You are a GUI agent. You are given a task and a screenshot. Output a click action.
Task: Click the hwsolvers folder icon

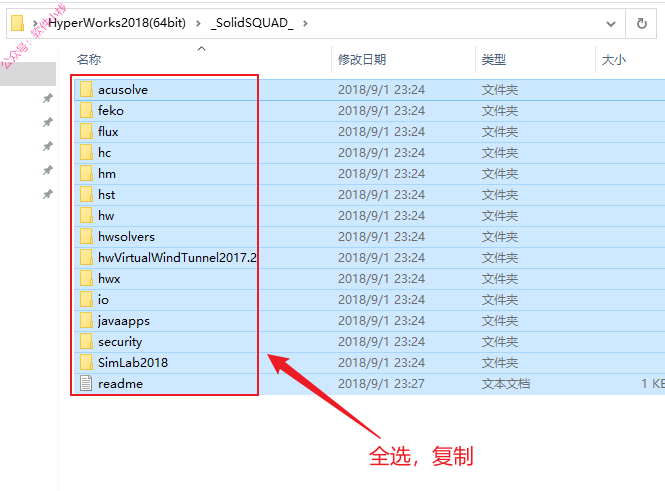tap(87, 236)
